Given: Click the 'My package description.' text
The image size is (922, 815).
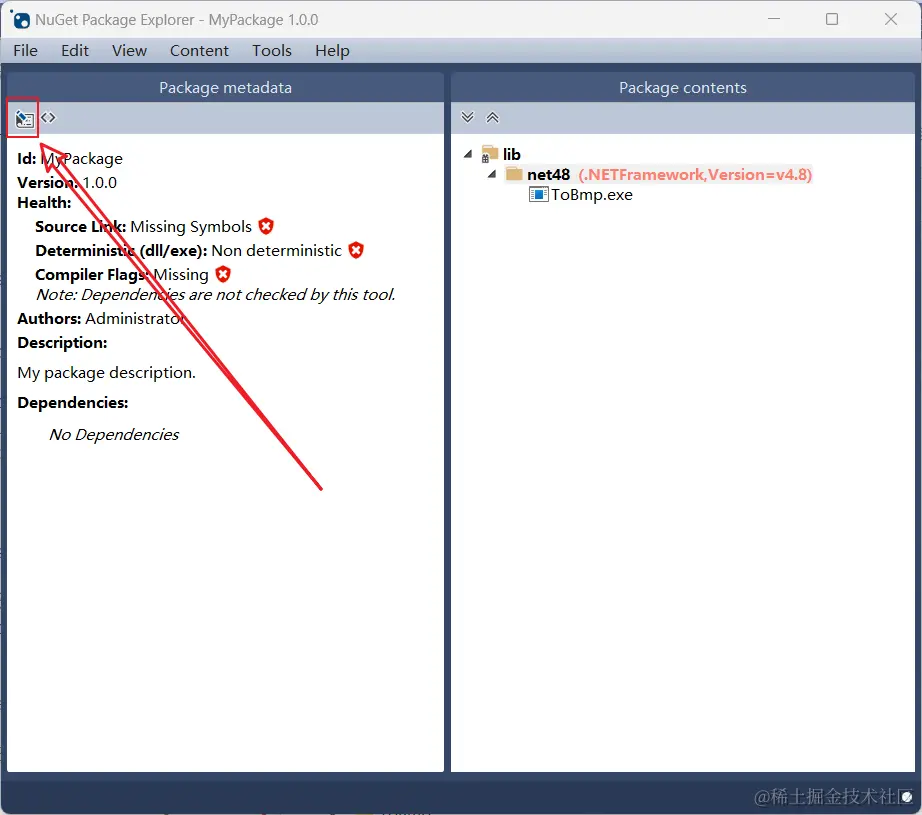Looking at the screenshot, I should pyautogui.click(x=106, y=373).
